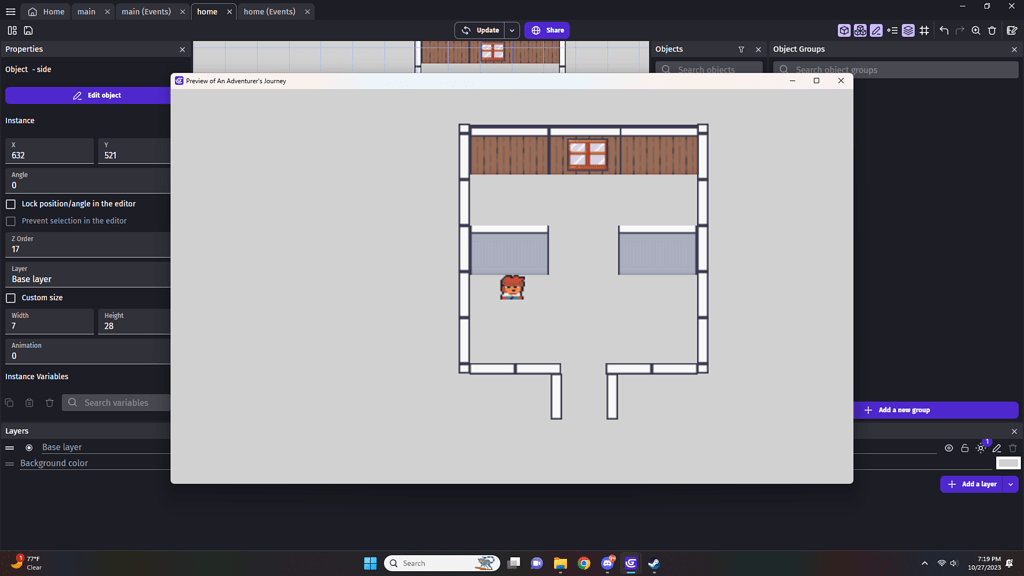The width and height of the screenshot is (1024, 576).
Task: Open the zoom tool icon
Action: click(976, 31)
